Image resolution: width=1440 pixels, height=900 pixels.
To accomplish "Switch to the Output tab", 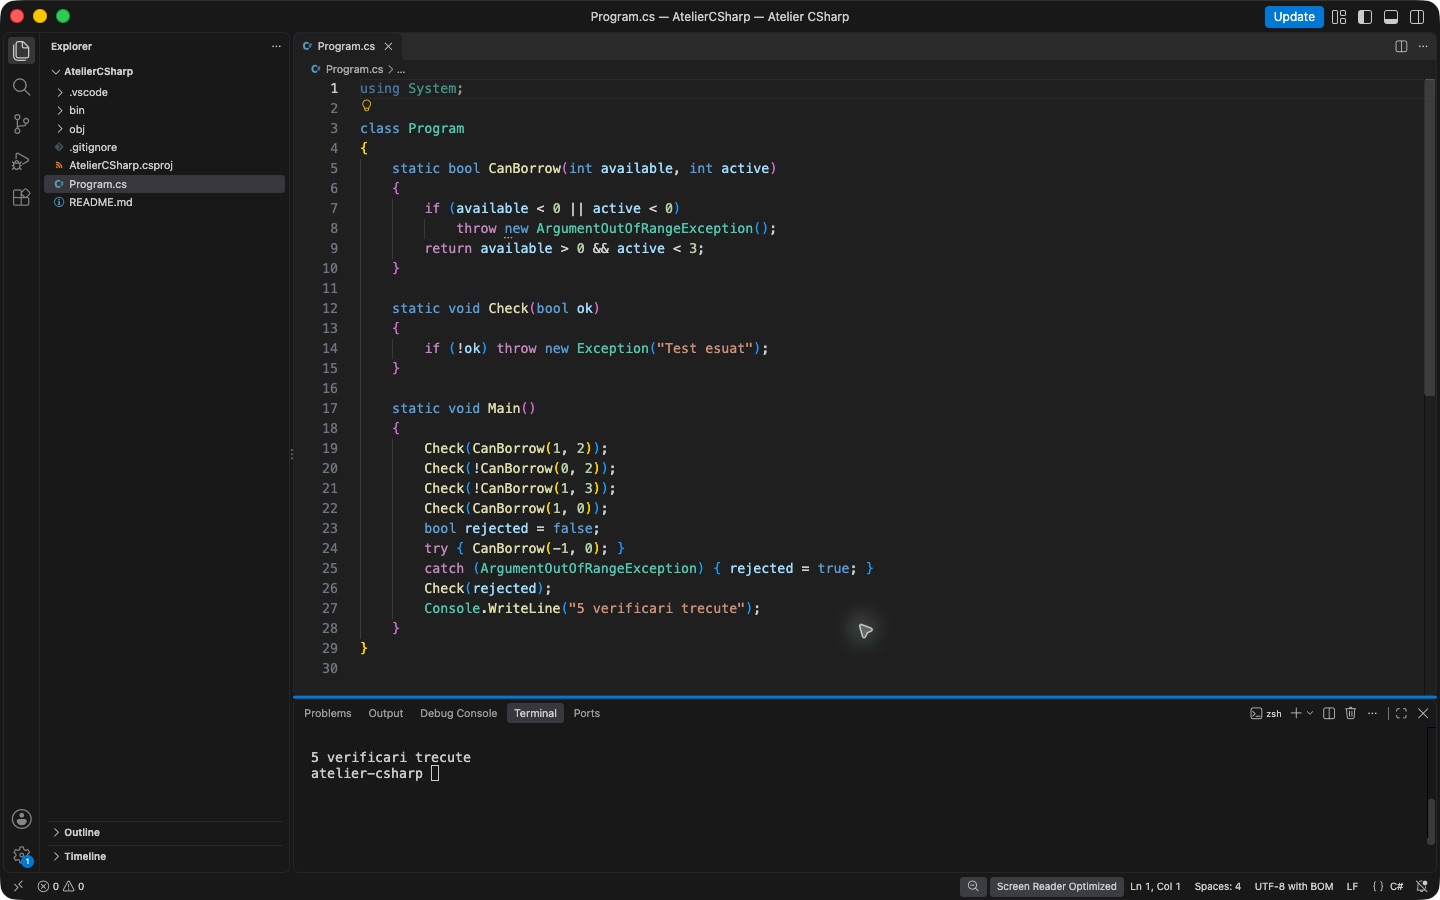I will 386,713.
